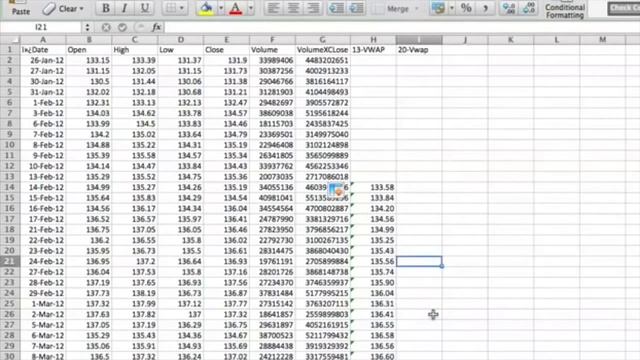Apply the percent style

click(466, 8)
